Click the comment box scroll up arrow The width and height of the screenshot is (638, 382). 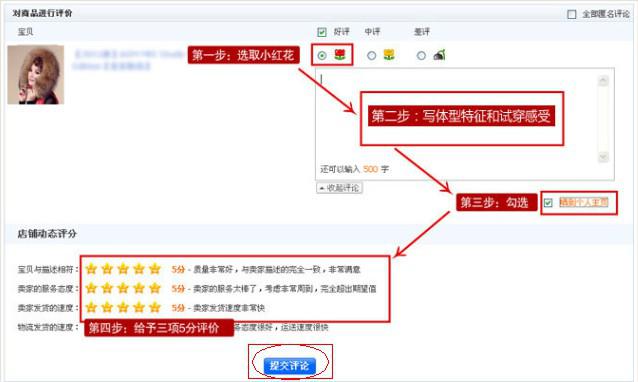coord(603,81)
